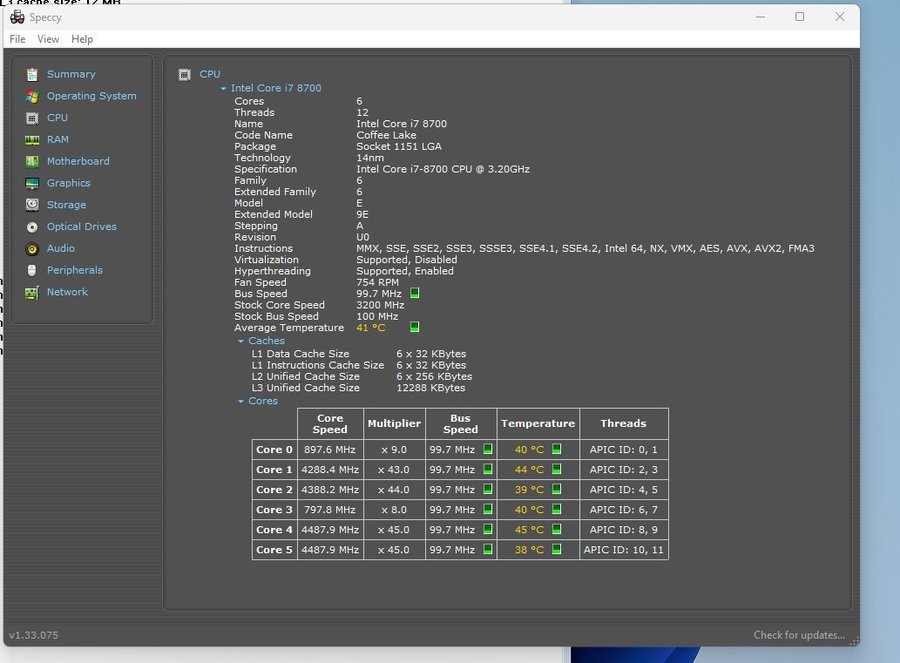Open the Graphics section
Image resolution: width=900 pixels, height=663 pixels.
(69, 183)
